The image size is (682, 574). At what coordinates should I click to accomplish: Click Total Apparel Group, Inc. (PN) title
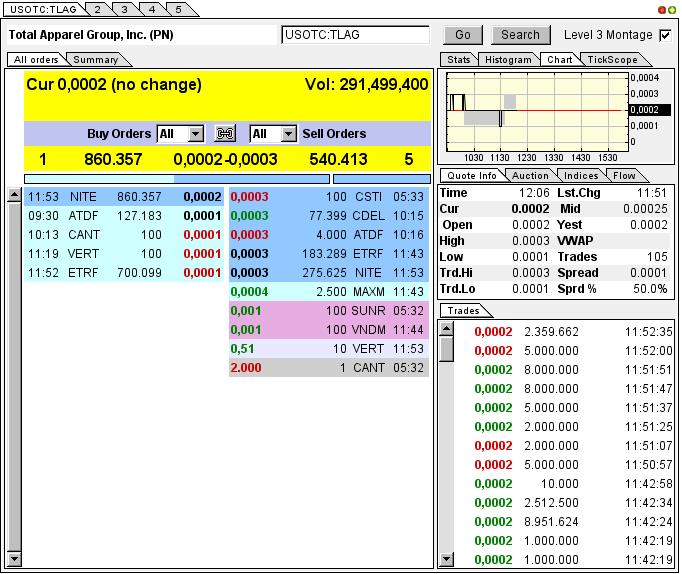coord(91,35)
